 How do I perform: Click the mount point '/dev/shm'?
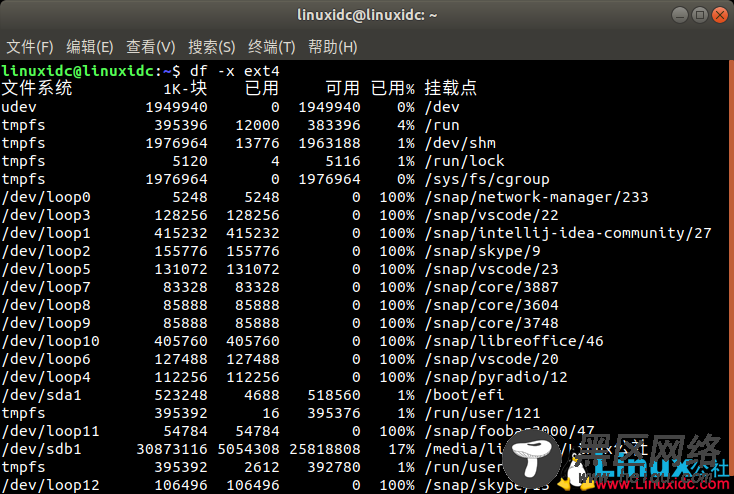(460, 143)
